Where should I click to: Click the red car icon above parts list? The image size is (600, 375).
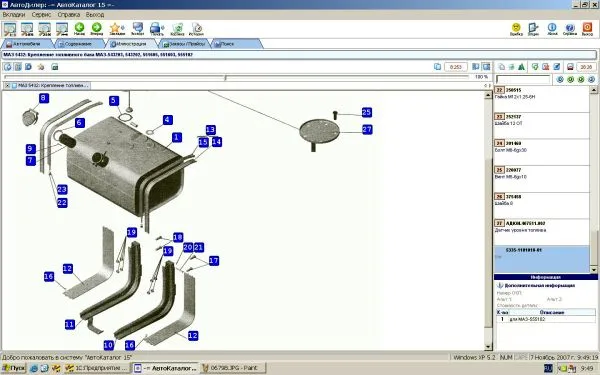pyautogui.click(x=570, y=67)
